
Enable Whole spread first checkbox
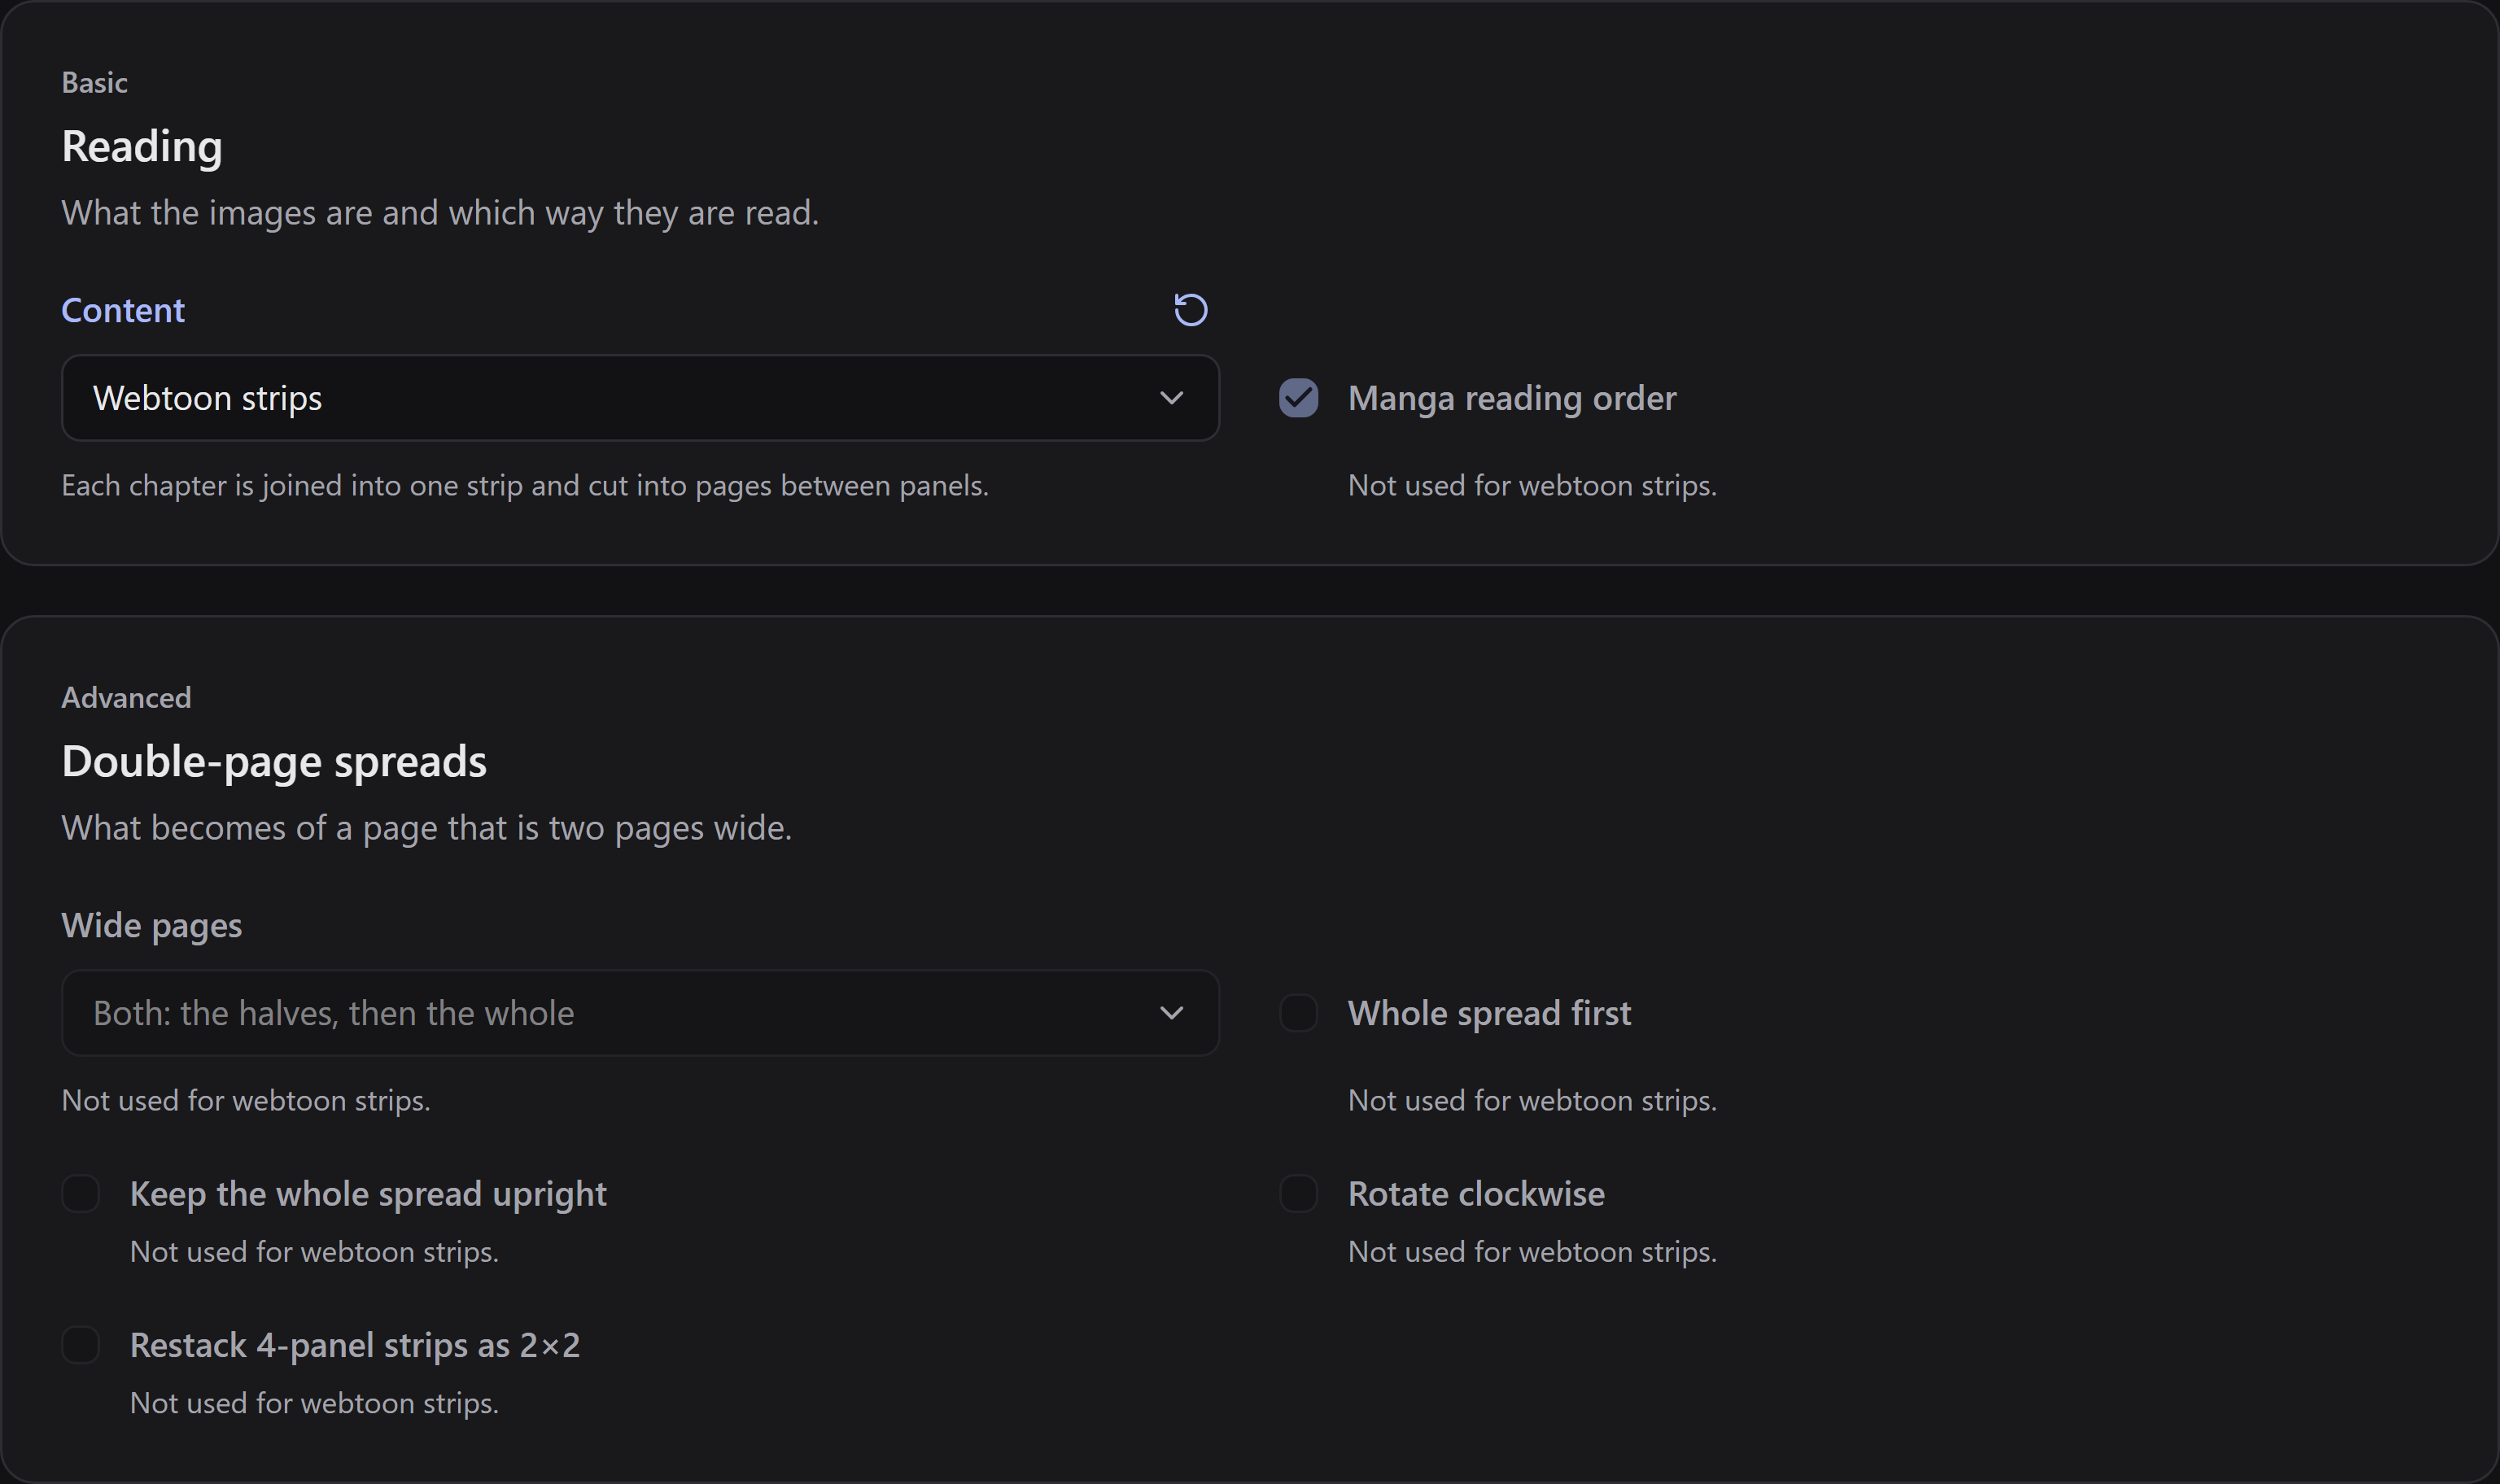tap(1298, 1013)
